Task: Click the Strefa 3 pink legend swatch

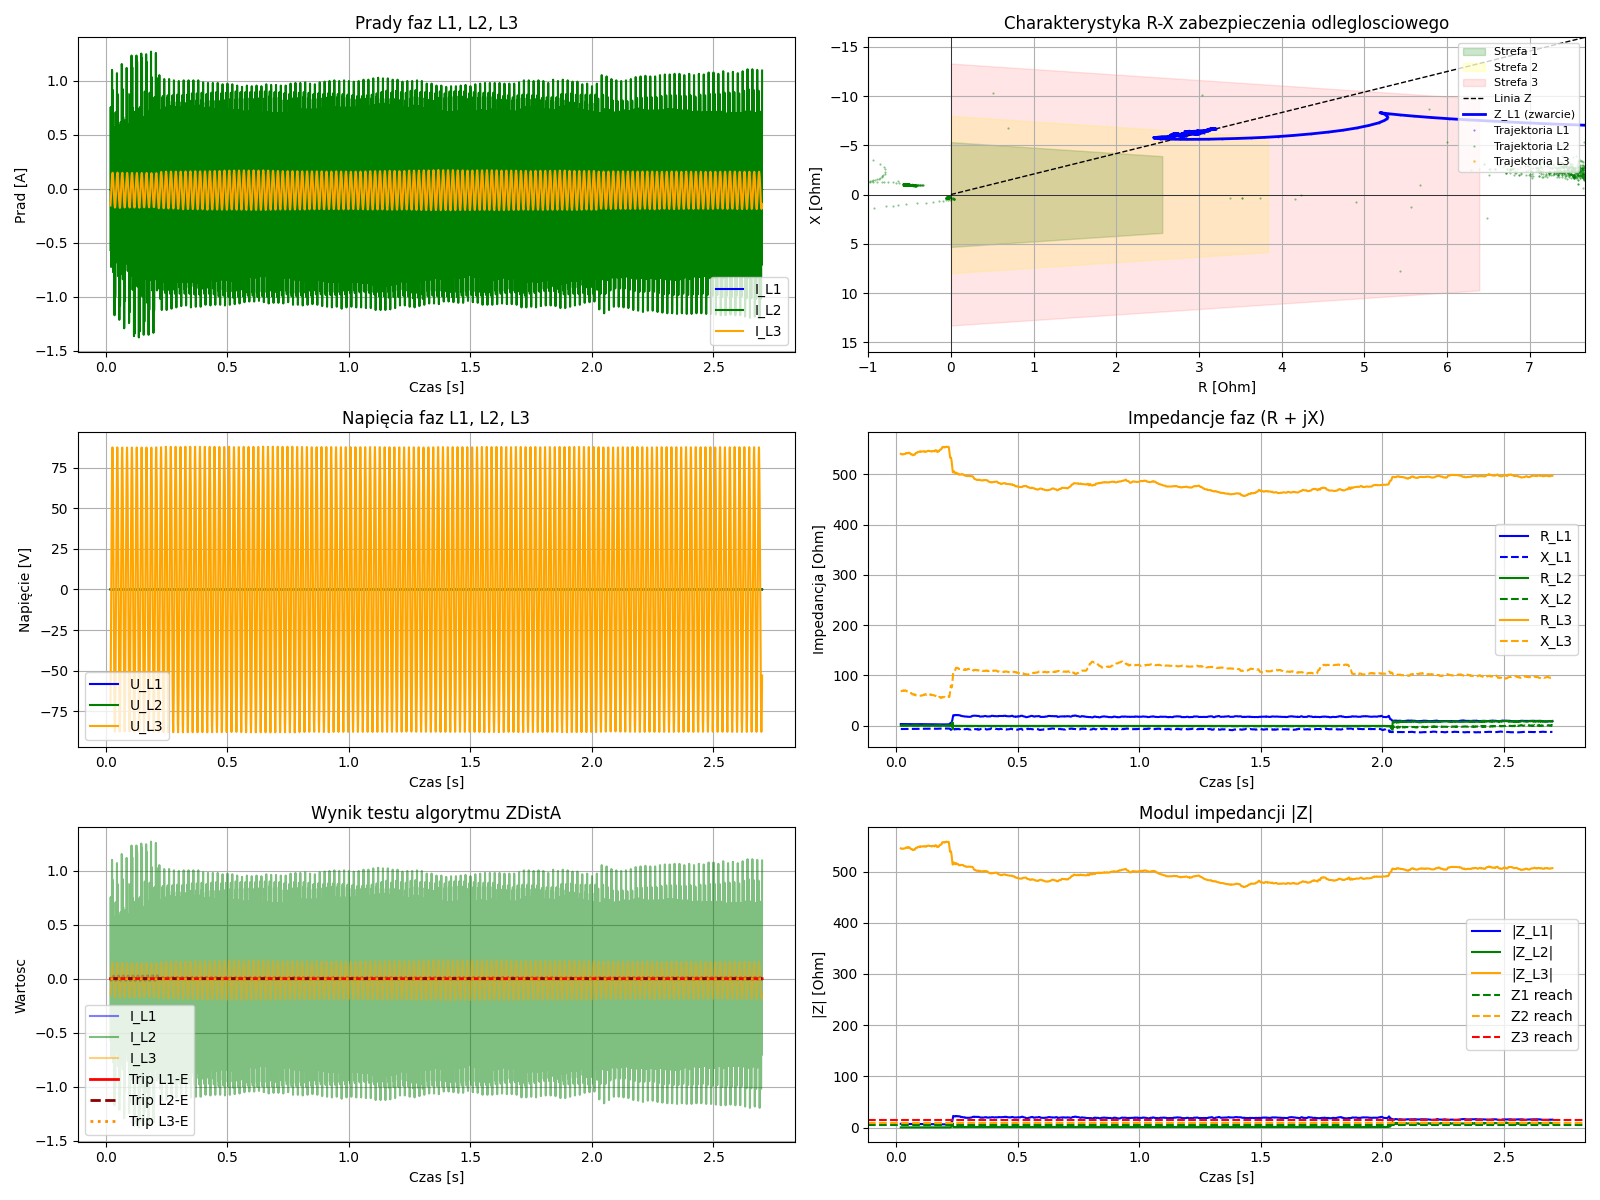Action: pyautogui.click(x=1474, y=82)
